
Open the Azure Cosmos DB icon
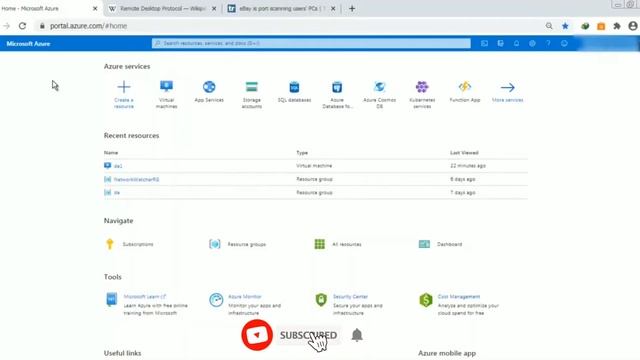[380, 87]
